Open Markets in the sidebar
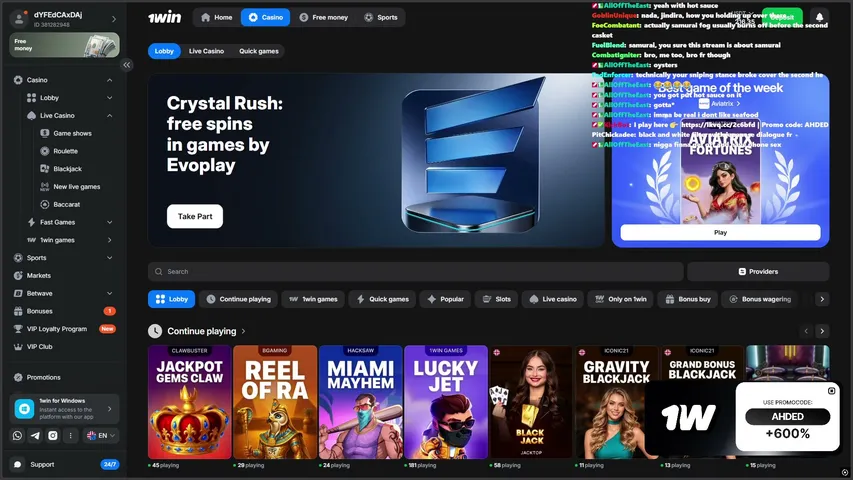Image resolution: width=853 pixels, height=480 pixels. (x=39, y=275)
